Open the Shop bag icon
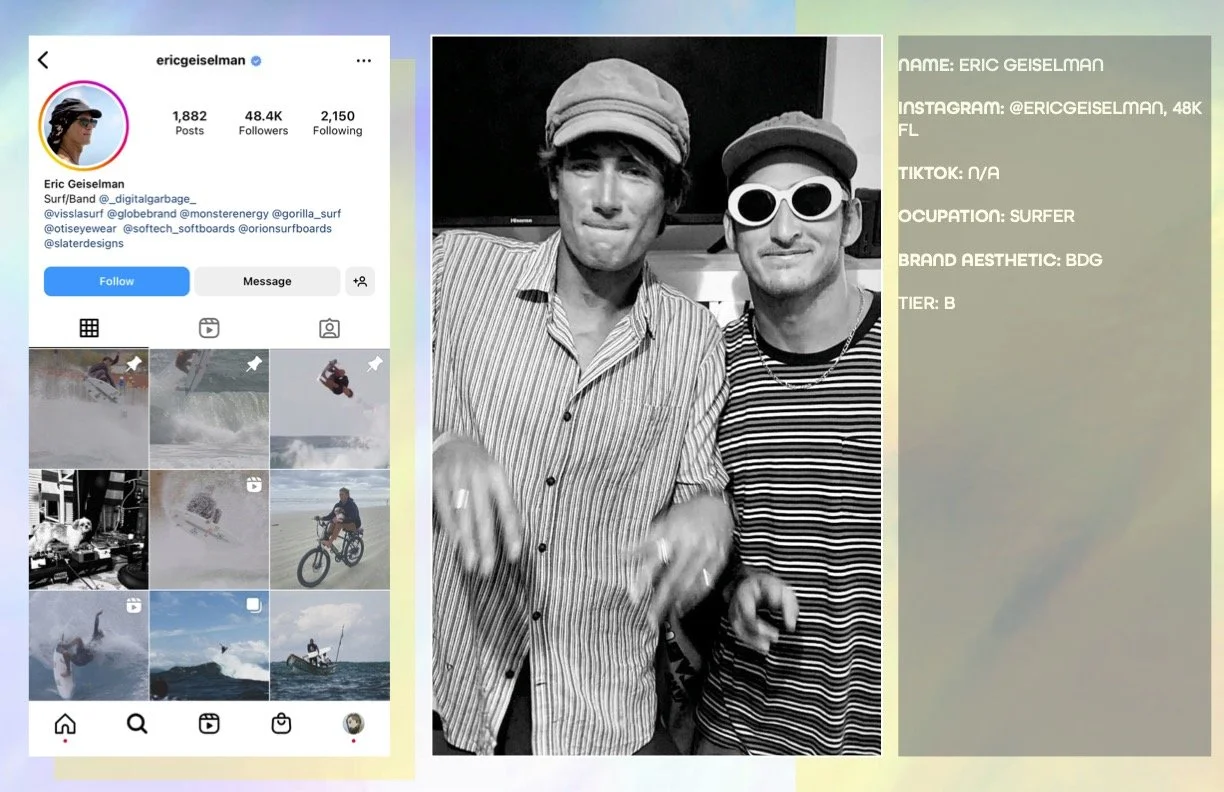 point(281,724)
